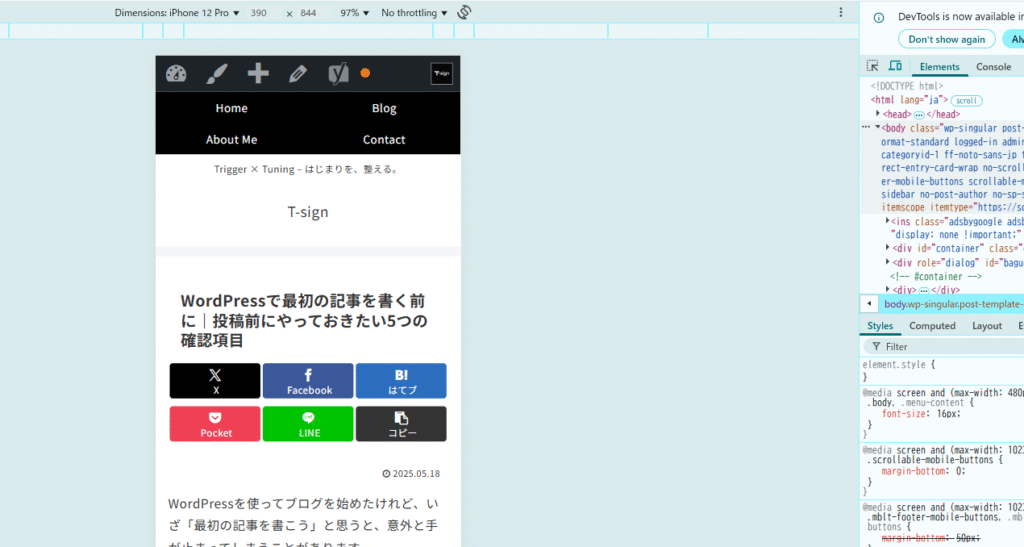Open the About Me menu item
Image resolution: width=1024 pixels, height=547 pixels.
point(231,140)
